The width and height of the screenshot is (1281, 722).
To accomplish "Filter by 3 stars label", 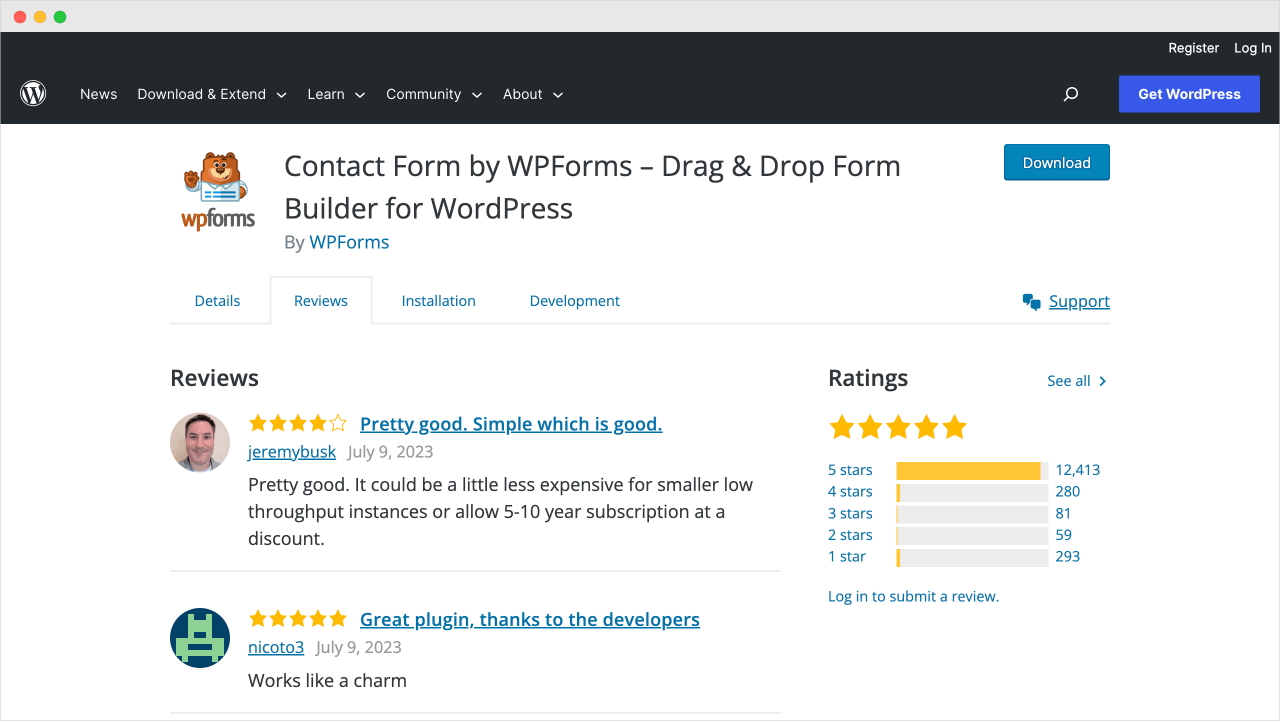I will 850,514.
